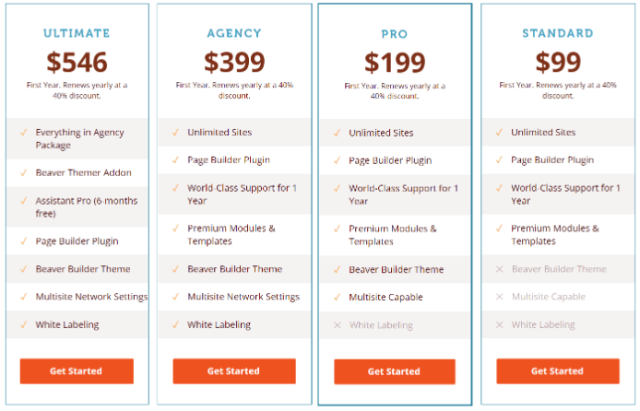Click Get Started under Ultimate plan
The width and height of the screenshot is (640, 411).
[77, 371]
